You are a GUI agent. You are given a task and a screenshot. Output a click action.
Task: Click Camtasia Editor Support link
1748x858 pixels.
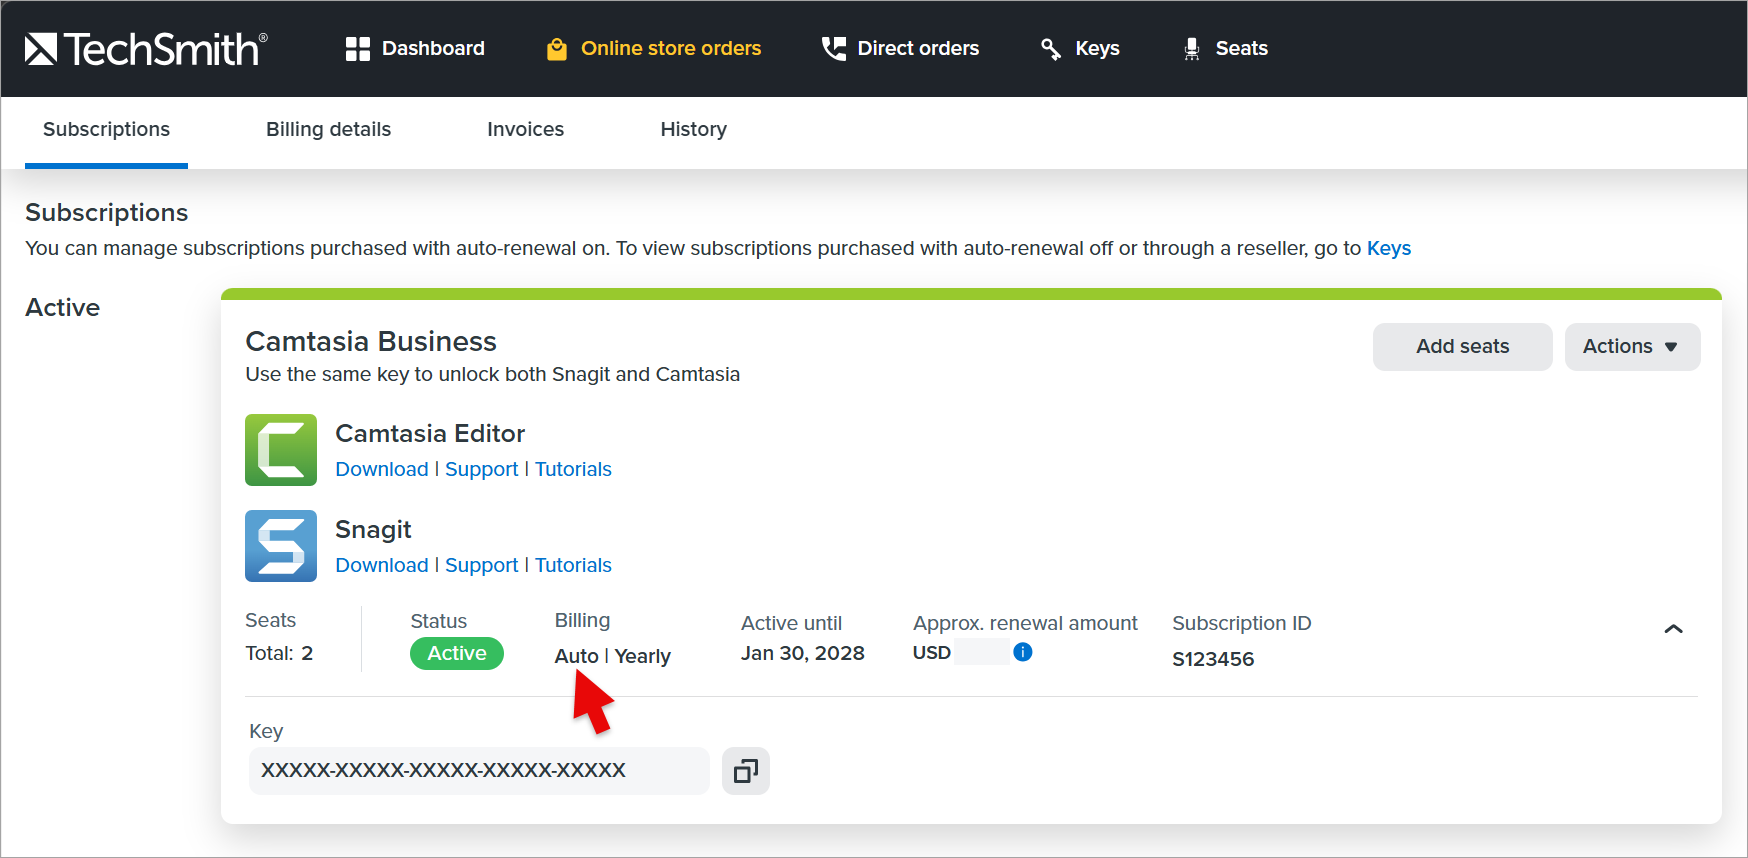click(x=482, y=470)
